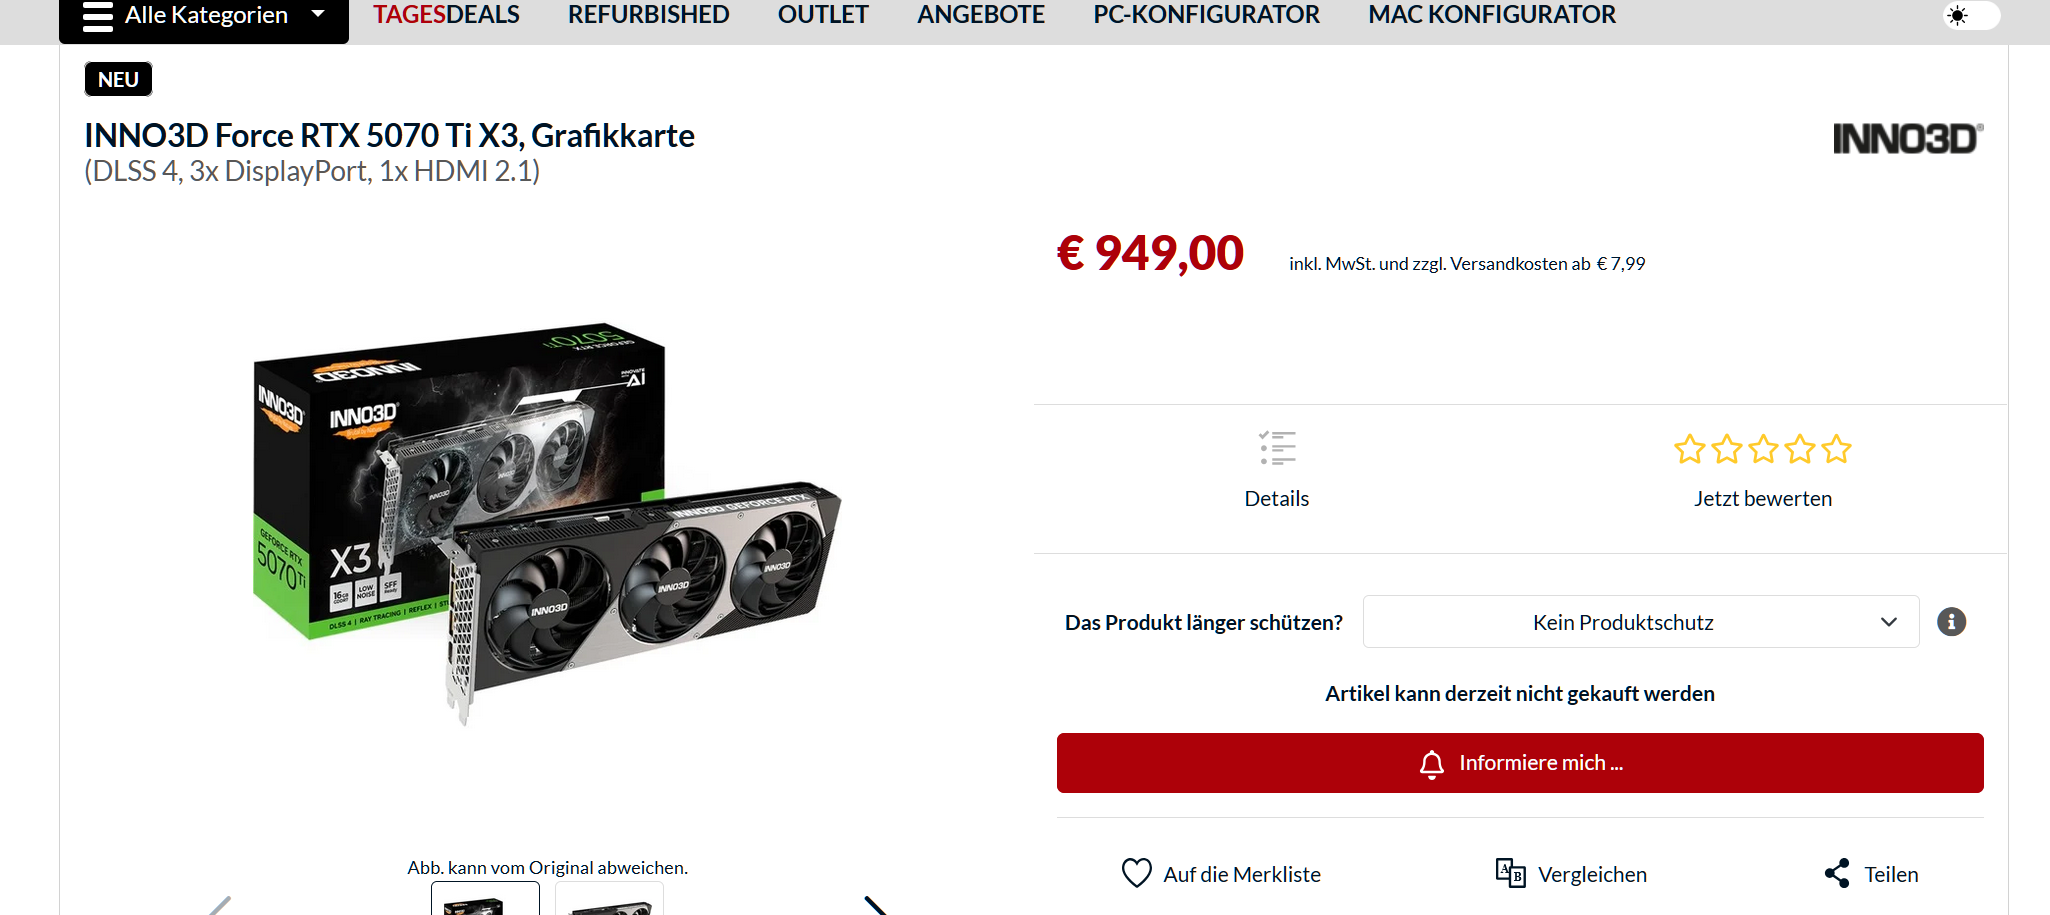Open the OUTLET menu item
The width and height of the screenshot is (2050, 915).
[823, 15]
